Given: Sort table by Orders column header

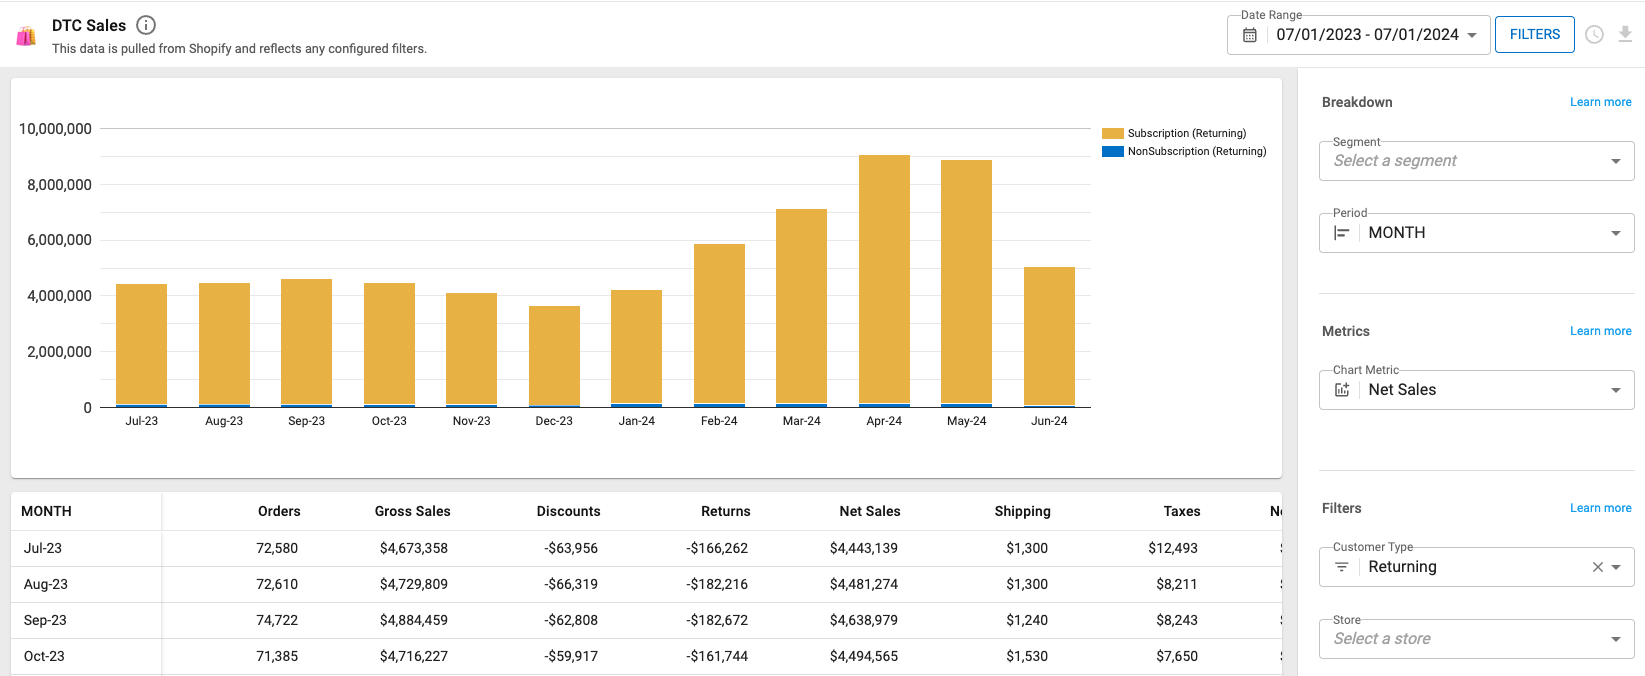Looking at the screenshot, I should tap(279, 511).
